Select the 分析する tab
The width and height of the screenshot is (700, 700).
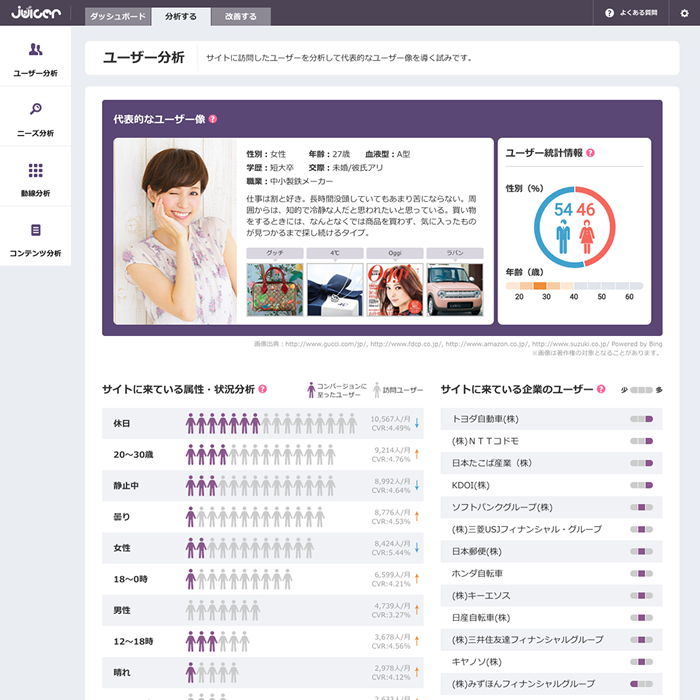[181, 17]
